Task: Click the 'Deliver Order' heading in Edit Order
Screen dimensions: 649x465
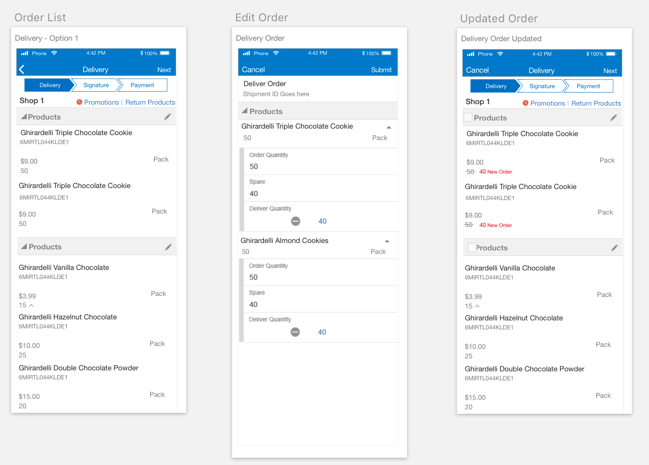Action: tap(264, 84)
